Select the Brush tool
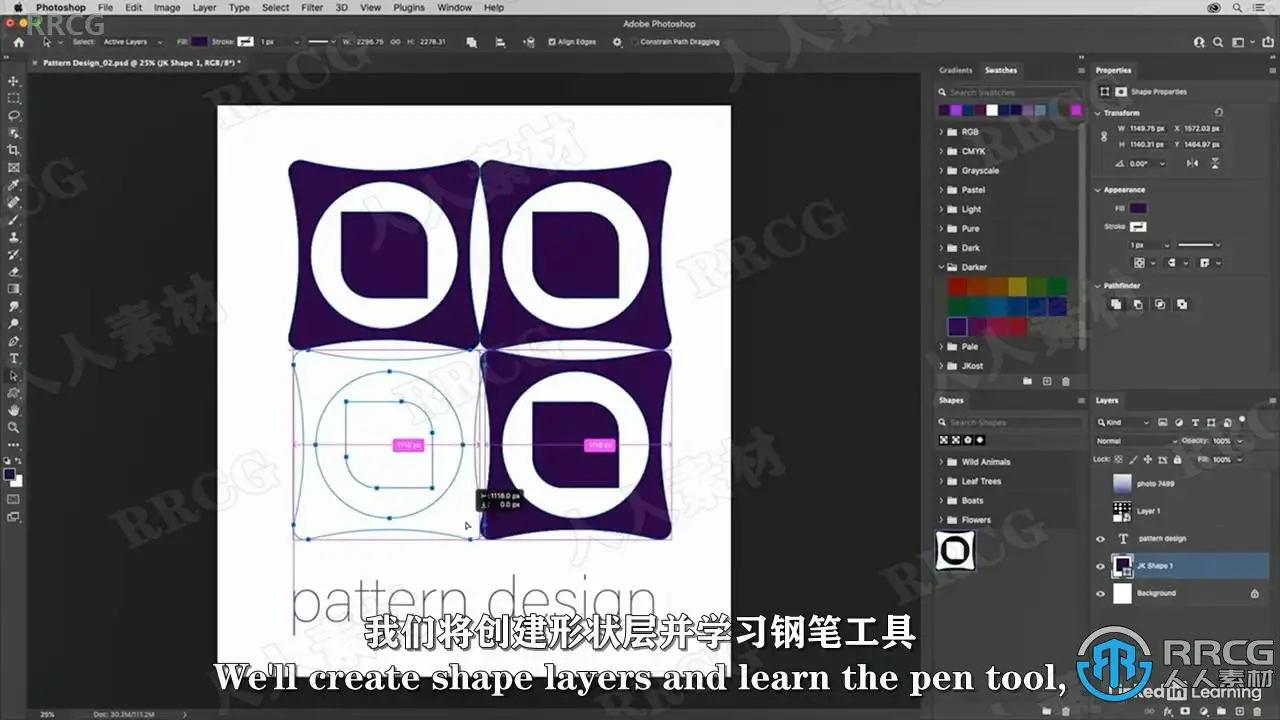 click(13, 219)
